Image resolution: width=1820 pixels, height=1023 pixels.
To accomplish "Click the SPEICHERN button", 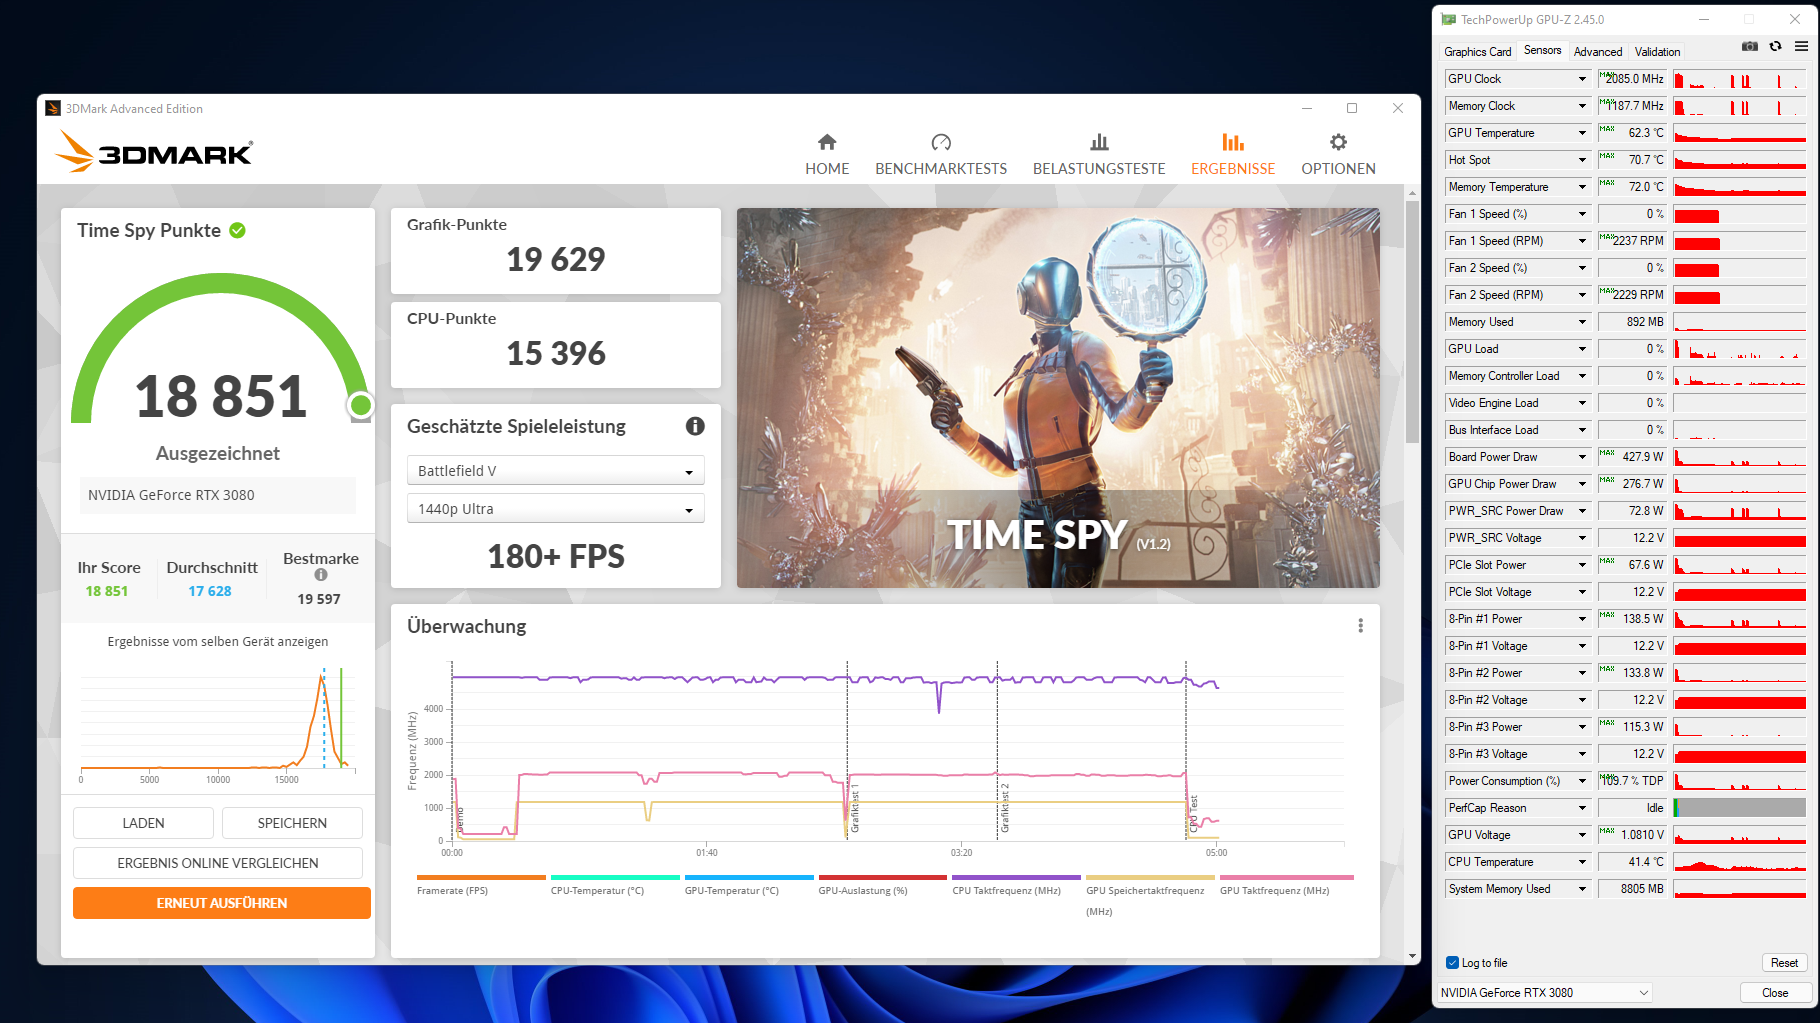I will (292, 823).
